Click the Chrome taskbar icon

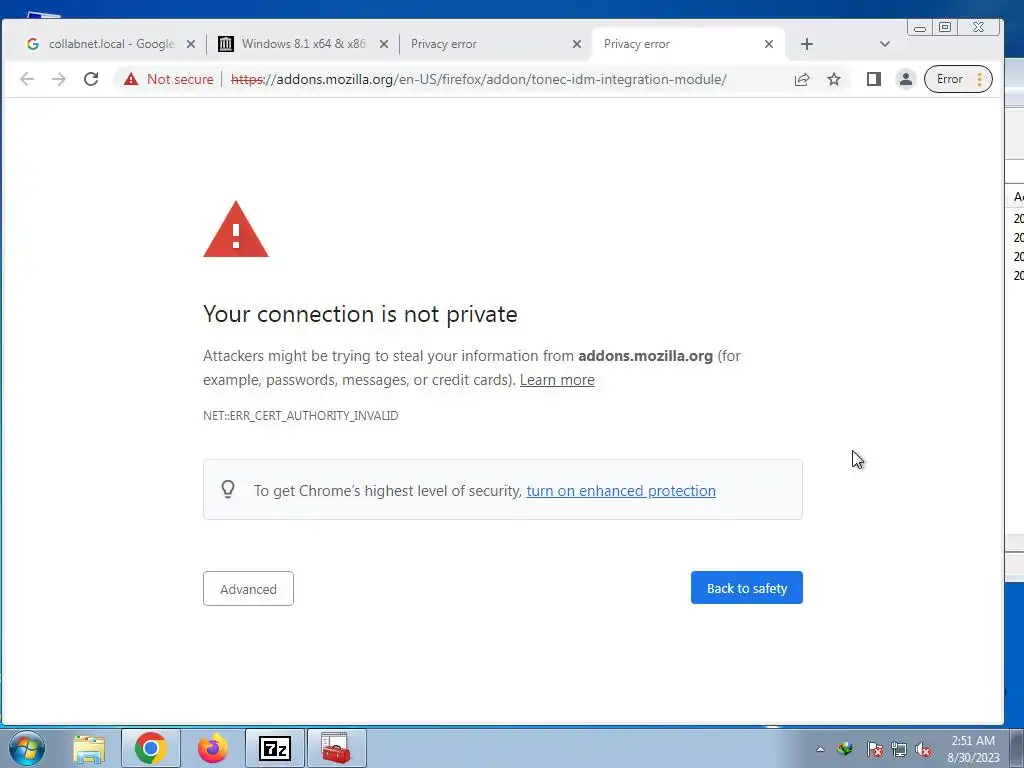[x=151, y=748]
